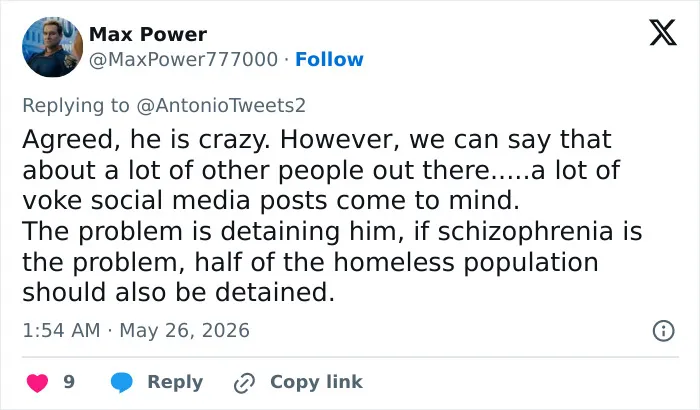
Task: Open the @AntonioTweets2 mention
Action: point(221,105)
